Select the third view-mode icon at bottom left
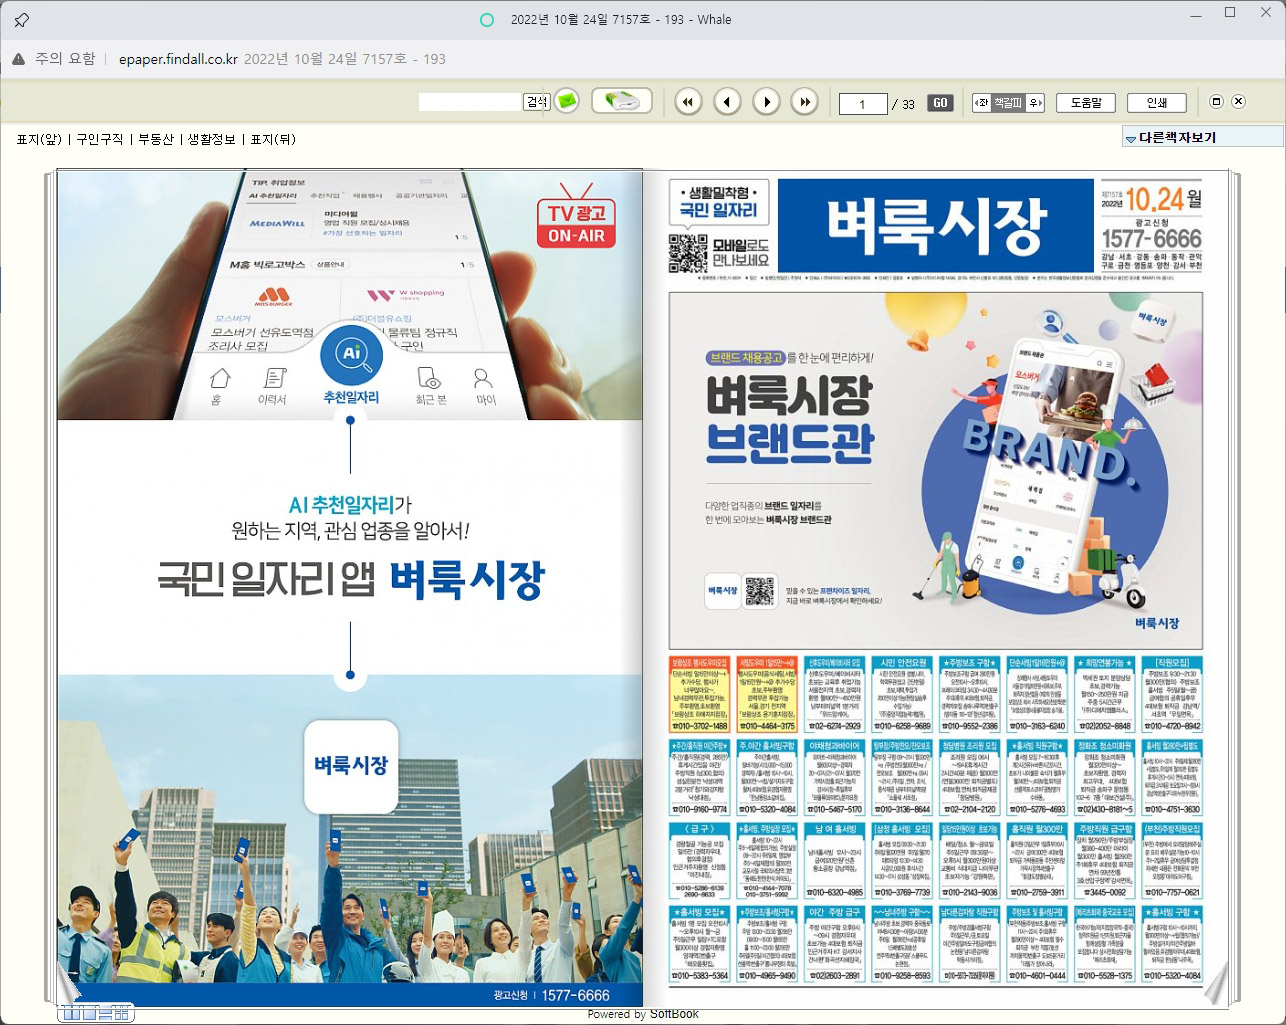Screen dimensions: 1286x1025 [x=103, y=1014]
